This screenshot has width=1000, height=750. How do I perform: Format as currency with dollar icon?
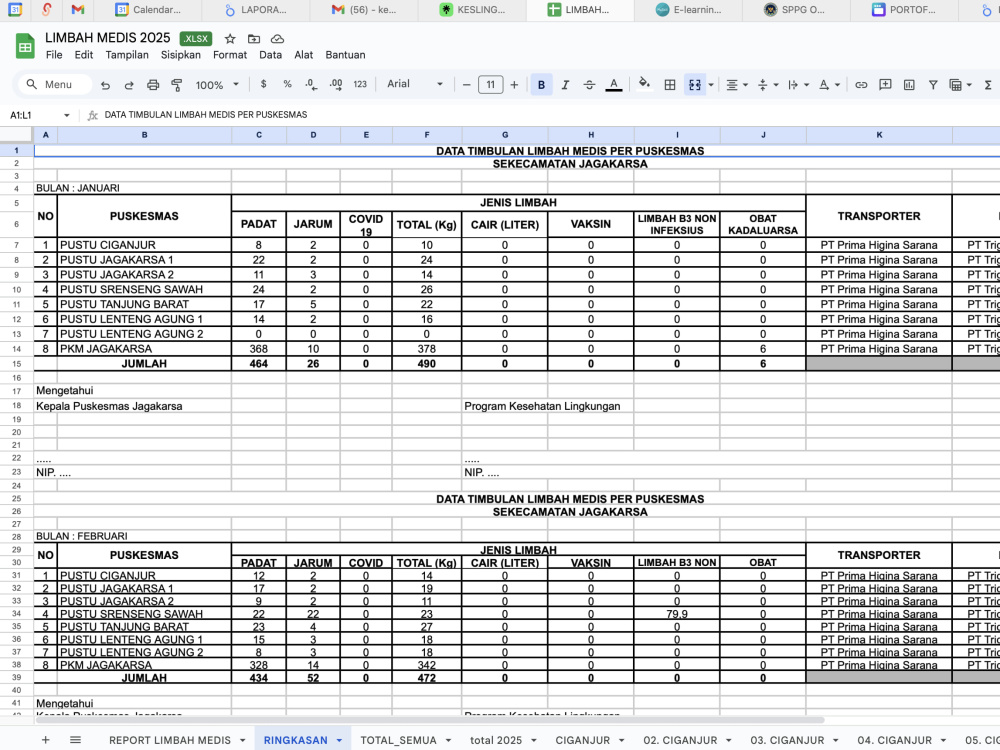[263, 84]
